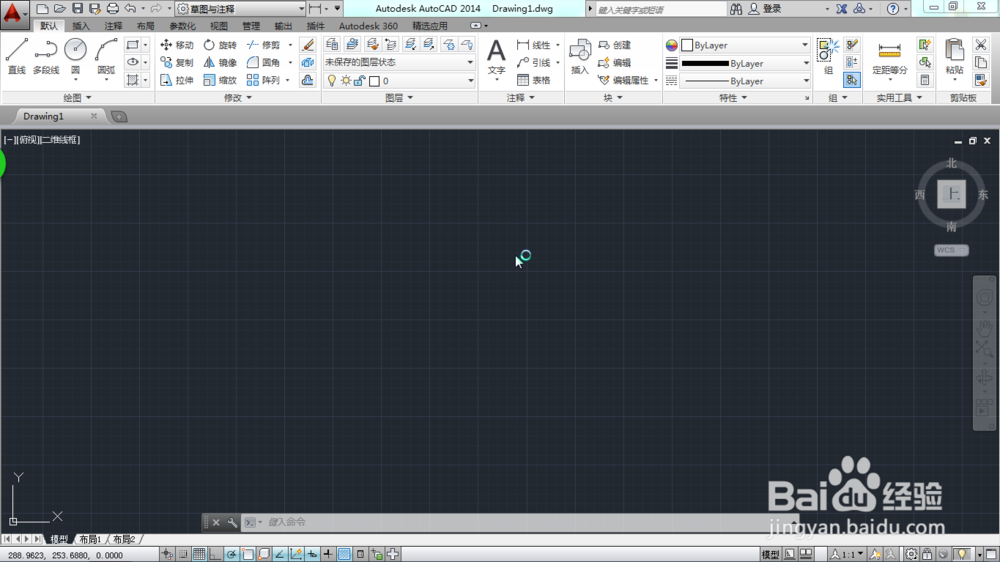Click the Scale (缩放) tool
1000x562 pixels.
coord(220,80)
